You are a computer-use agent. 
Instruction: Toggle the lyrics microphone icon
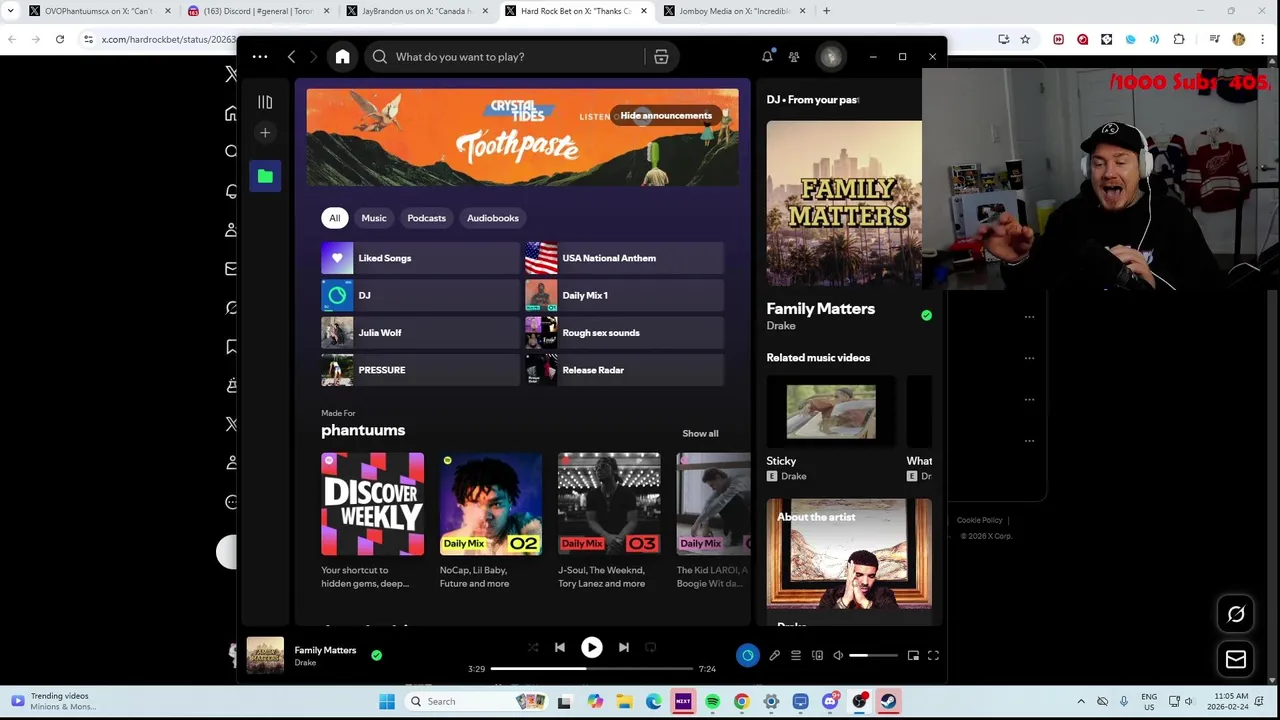coord(774,655)
